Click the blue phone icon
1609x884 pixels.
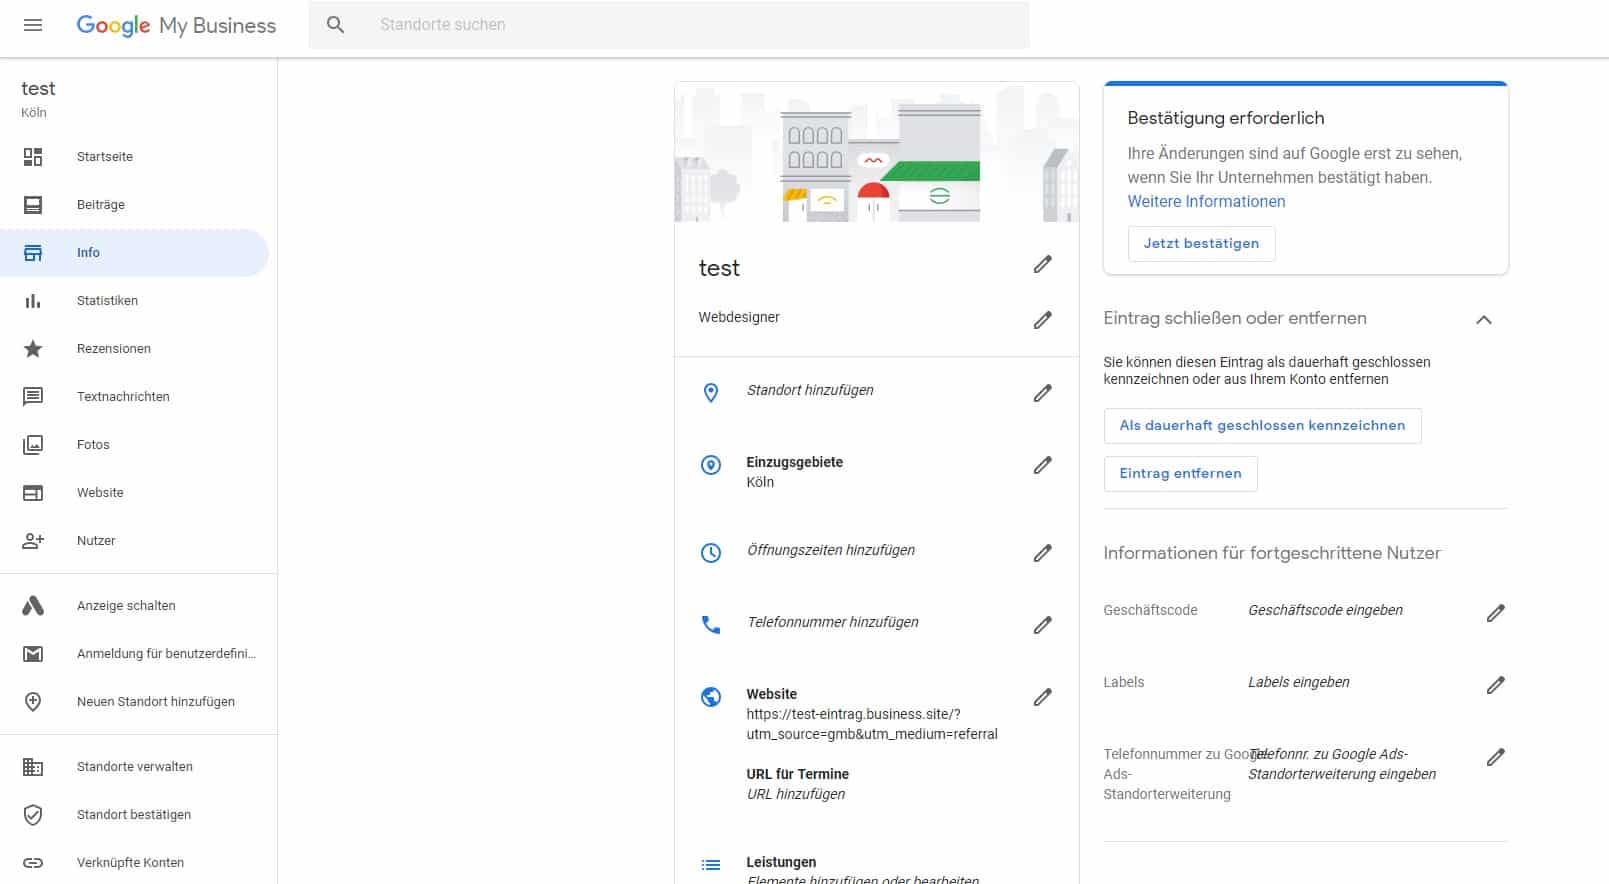click(x=711, y=625)
